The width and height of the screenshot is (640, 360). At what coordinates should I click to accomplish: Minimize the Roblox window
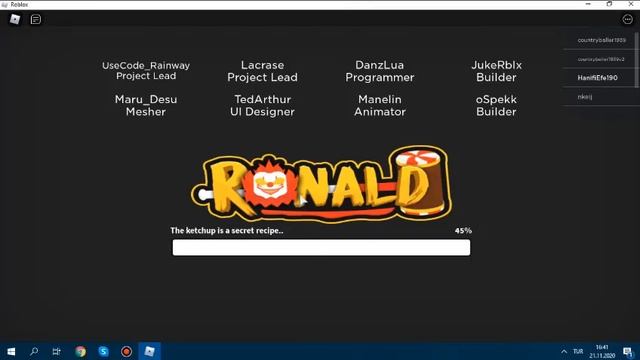[588, 4]
